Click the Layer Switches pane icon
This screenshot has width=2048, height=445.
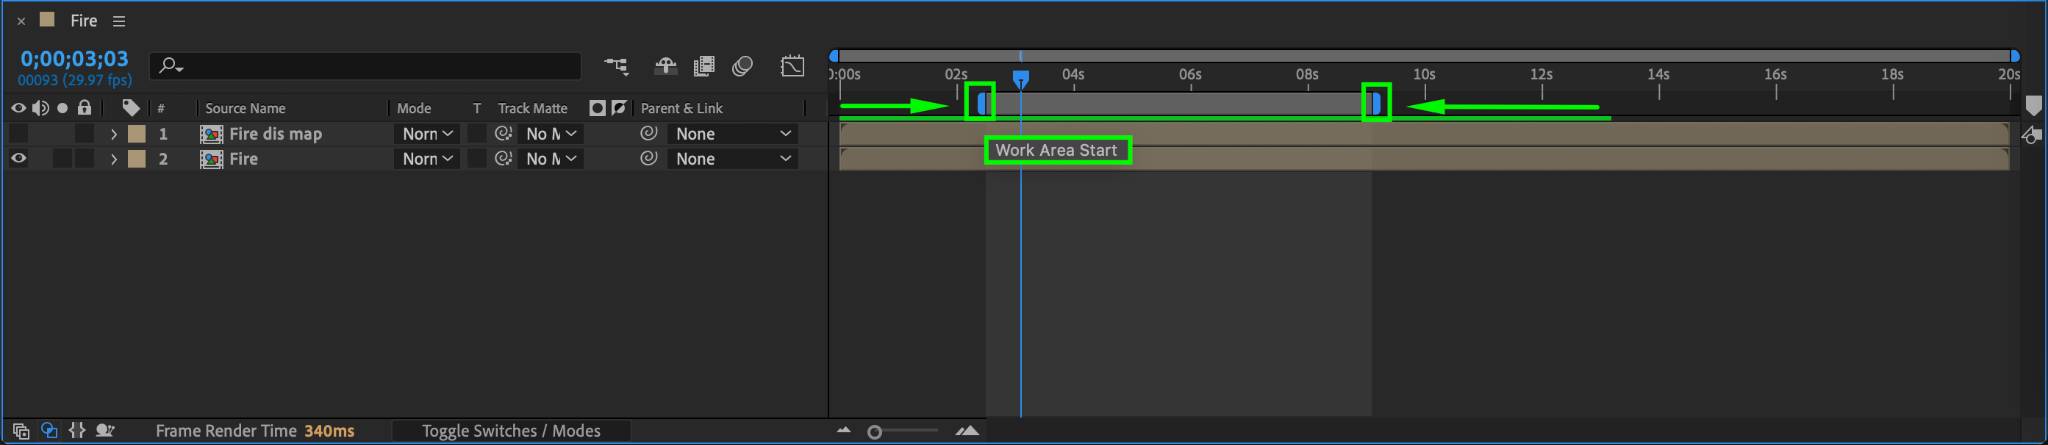click(x=21, y=431)
